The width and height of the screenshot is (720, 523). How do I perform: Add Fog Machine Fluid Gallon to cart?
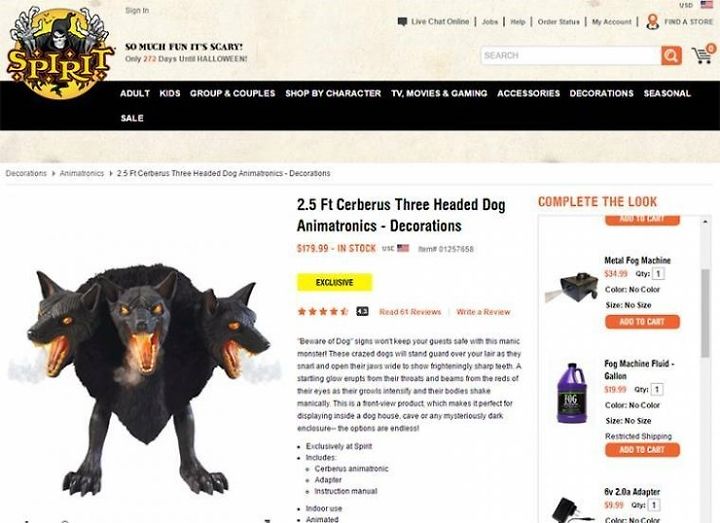pyautogui.click(x=642, y=450)
